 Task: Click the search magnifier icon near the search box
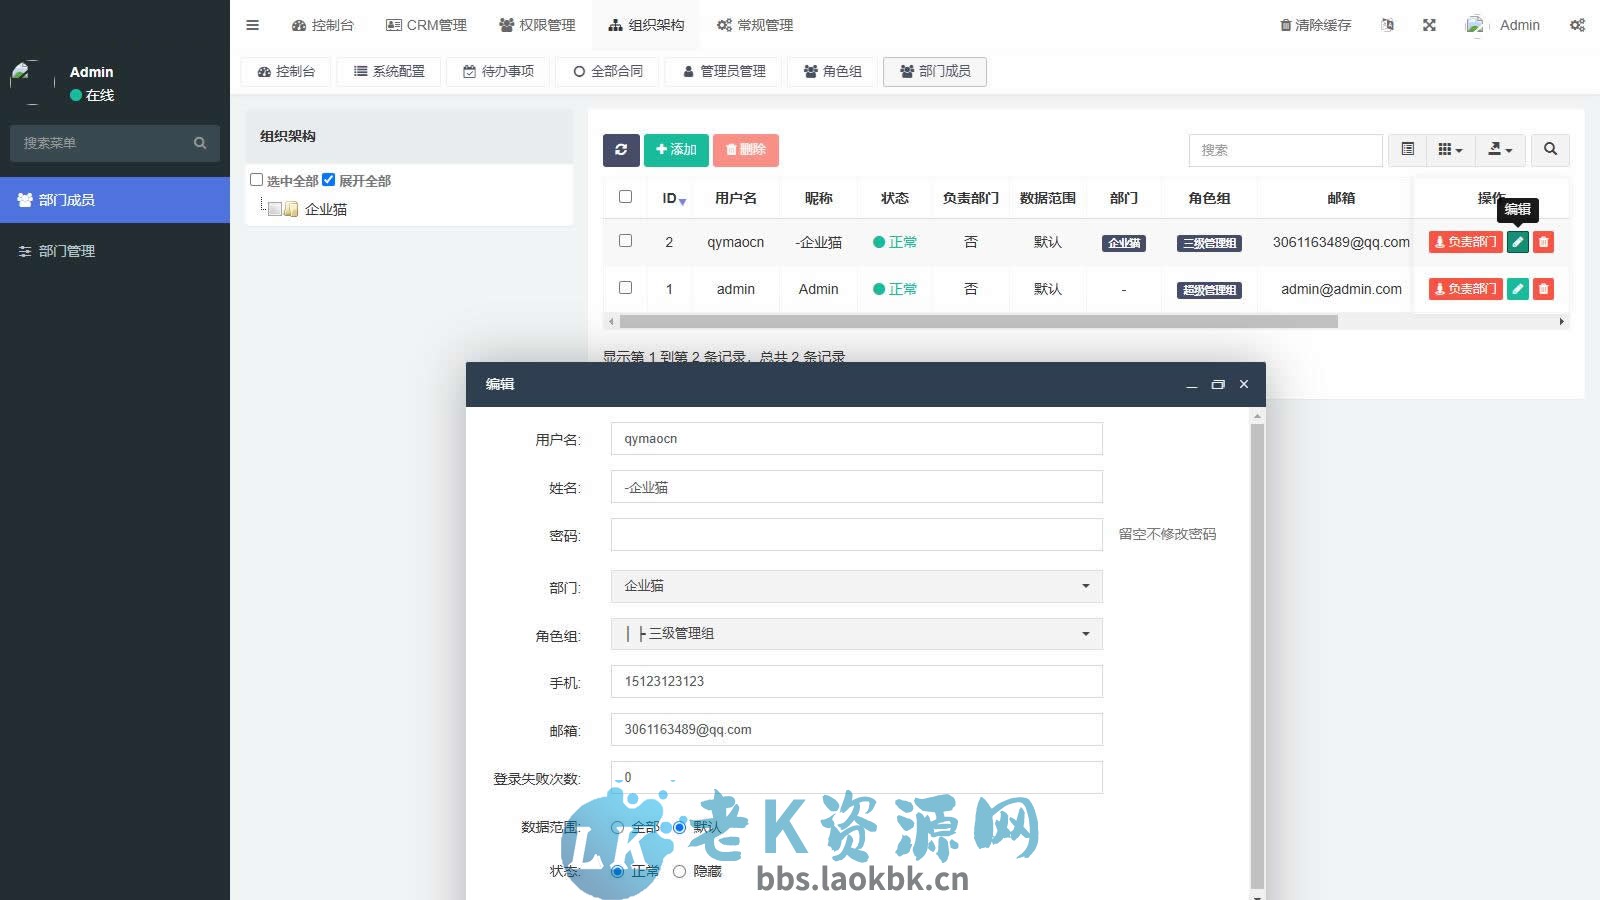[x=1550, y=149]
